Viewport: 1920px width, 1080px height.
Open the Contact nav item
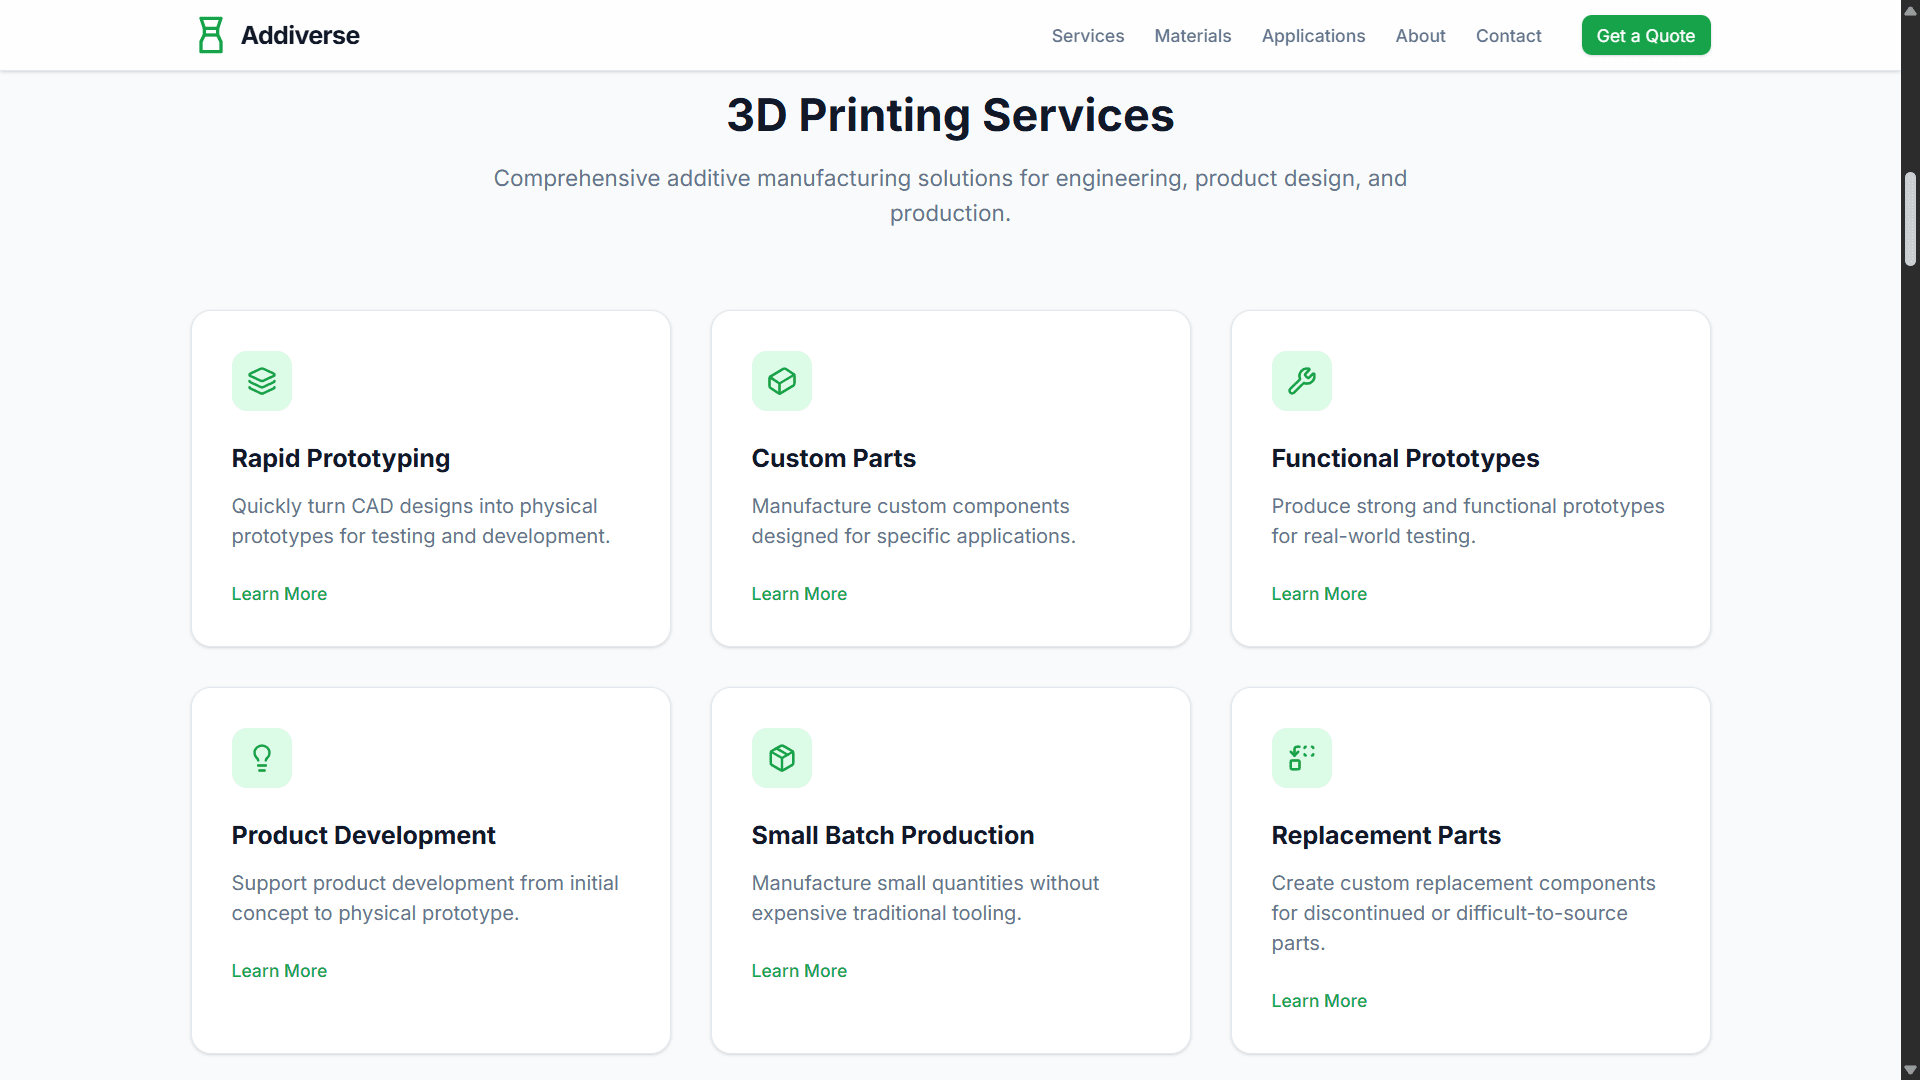point(1508,36)
